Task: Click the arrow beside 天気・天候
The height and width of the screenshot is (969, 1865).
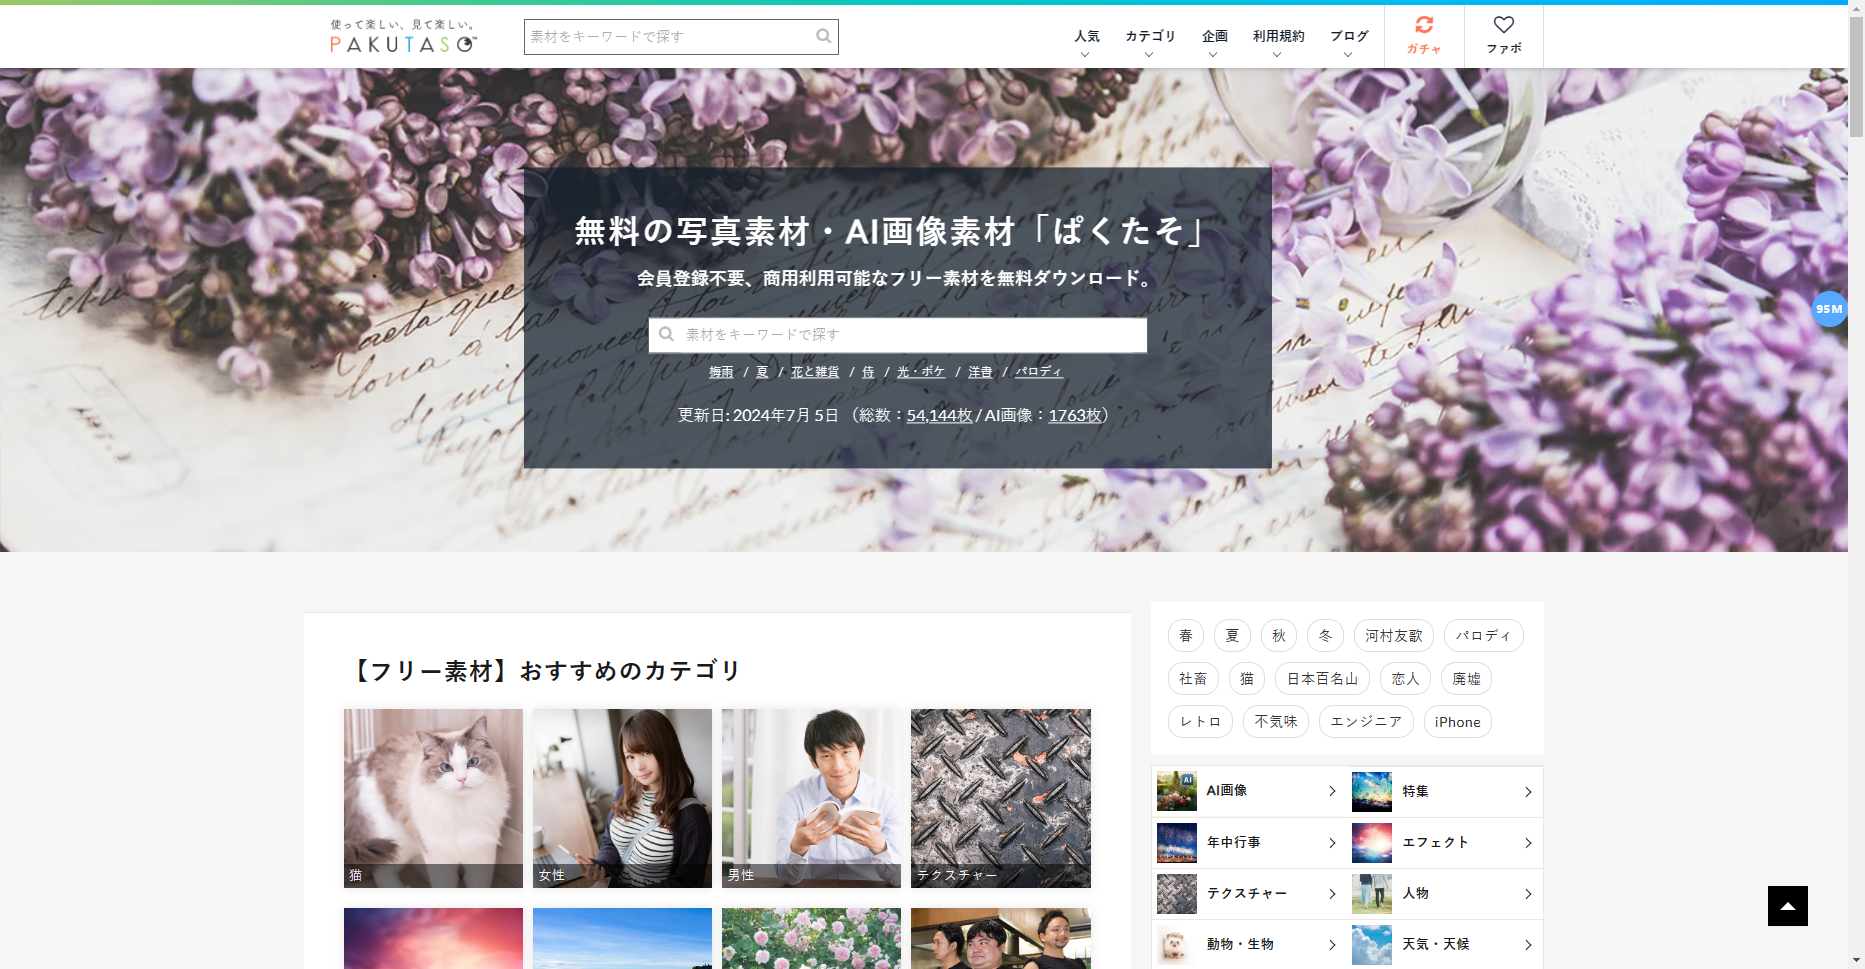Action: [1528, 944]
